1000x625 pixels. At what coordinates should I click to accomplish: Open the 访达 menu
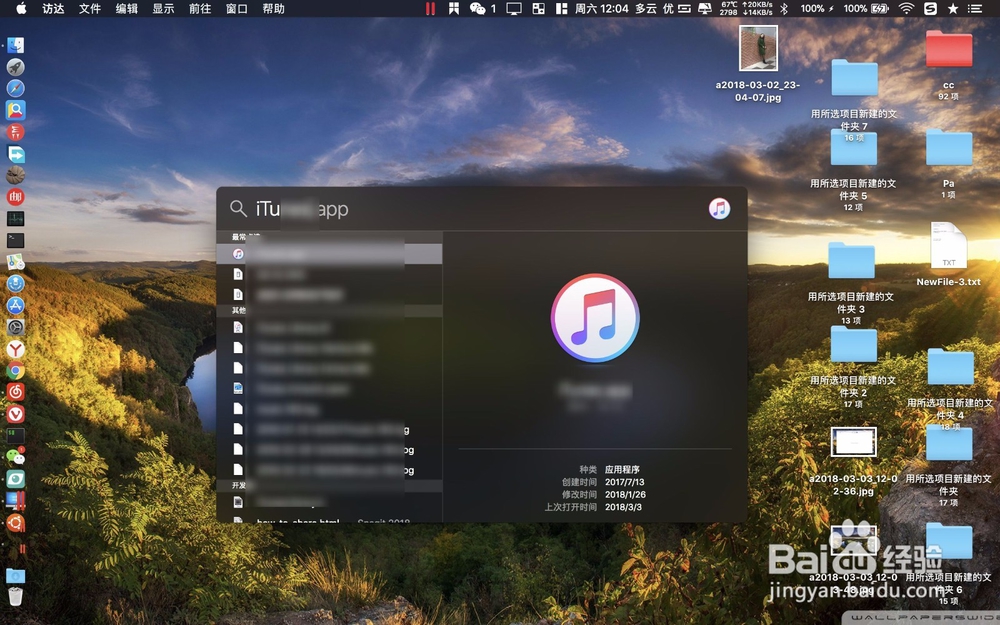tap(53, 8)
